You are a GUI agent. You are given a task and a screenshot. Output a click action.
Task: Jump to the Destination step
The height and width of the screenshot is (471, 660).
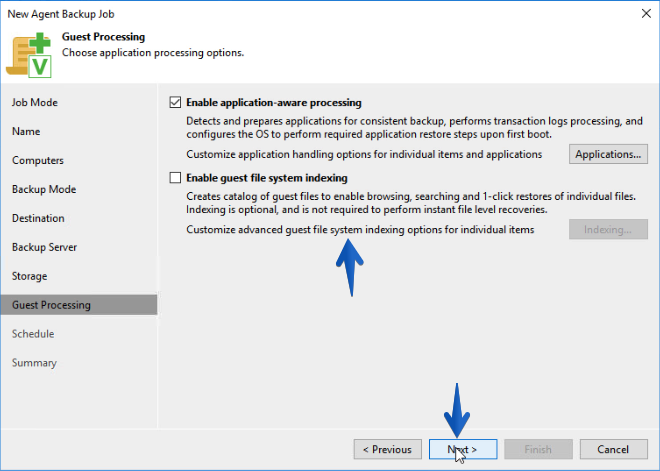[x=38, y=218]
